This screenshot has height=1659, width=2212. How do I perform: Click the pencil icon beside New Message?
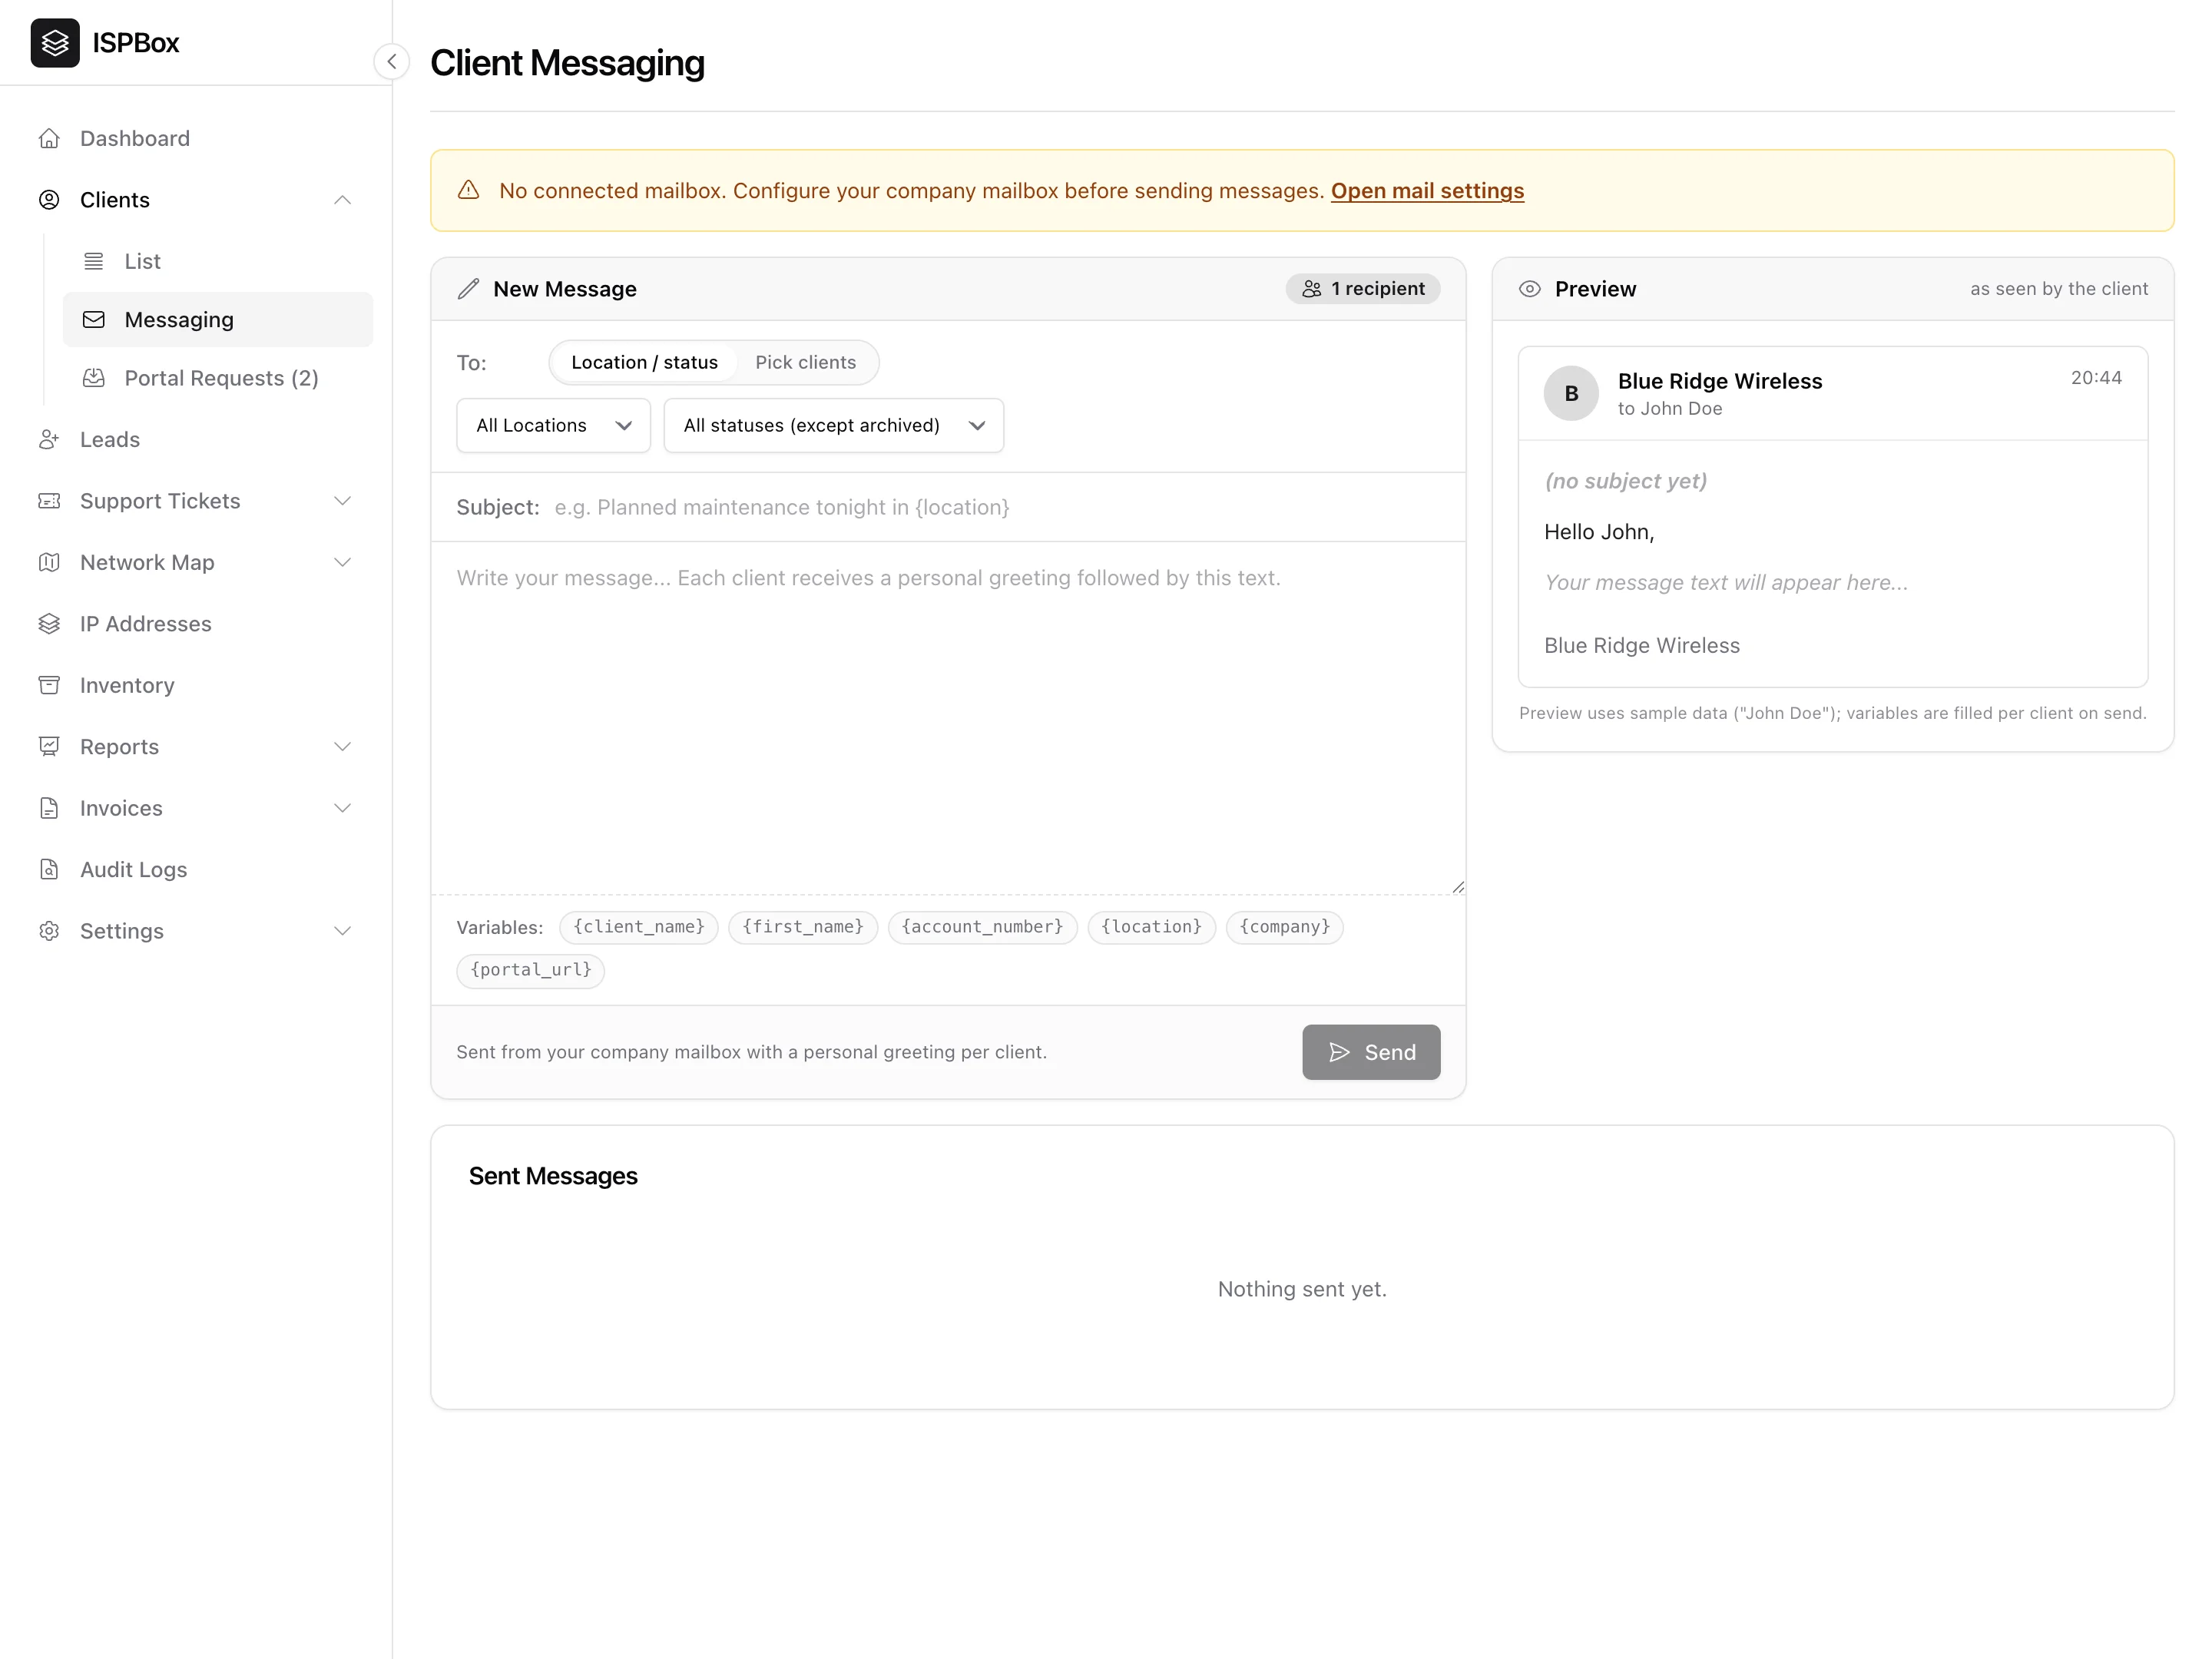(x=468, y=289)
